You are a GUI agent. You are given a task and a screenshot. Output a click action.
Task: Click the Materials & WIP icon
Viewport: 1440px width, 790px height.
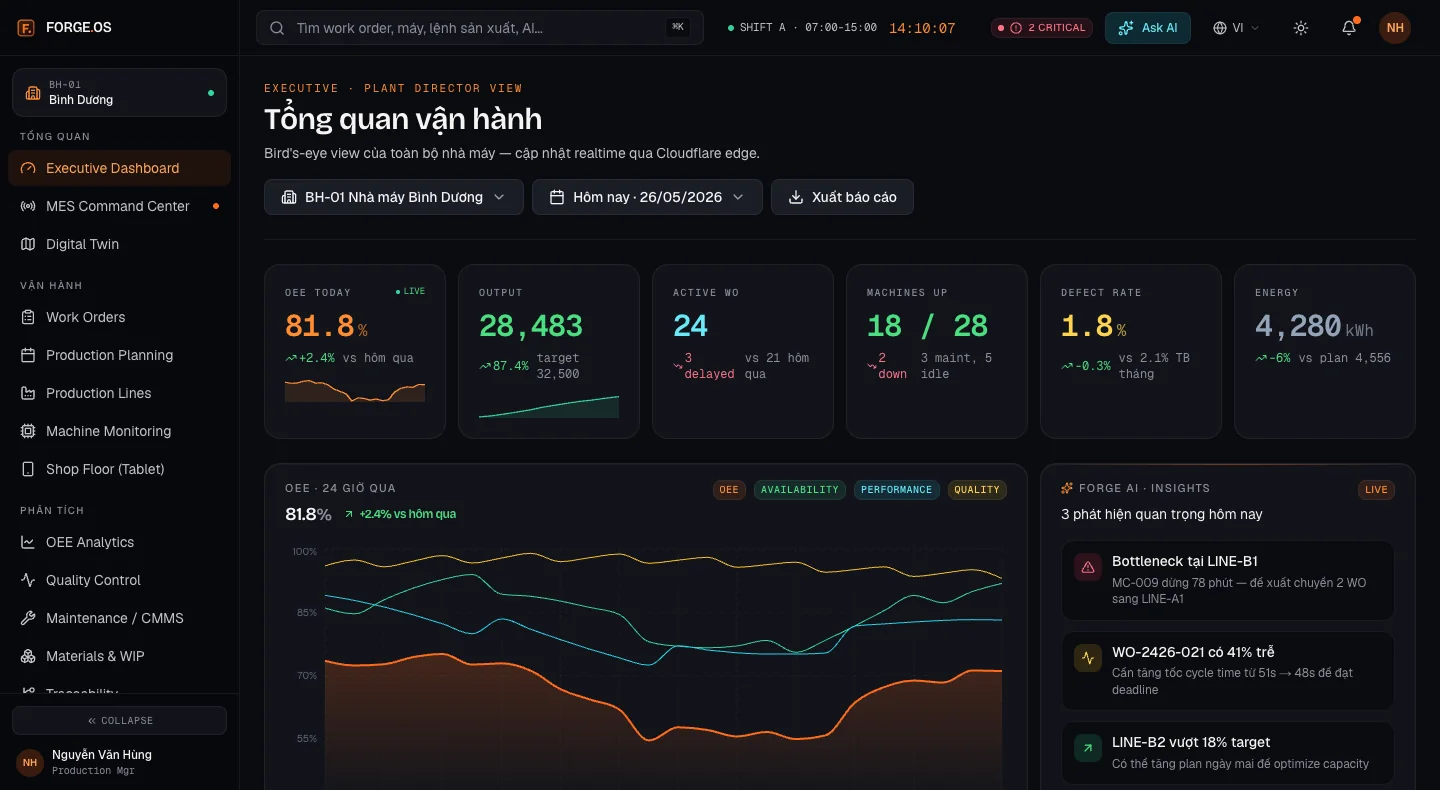point(28,656)
